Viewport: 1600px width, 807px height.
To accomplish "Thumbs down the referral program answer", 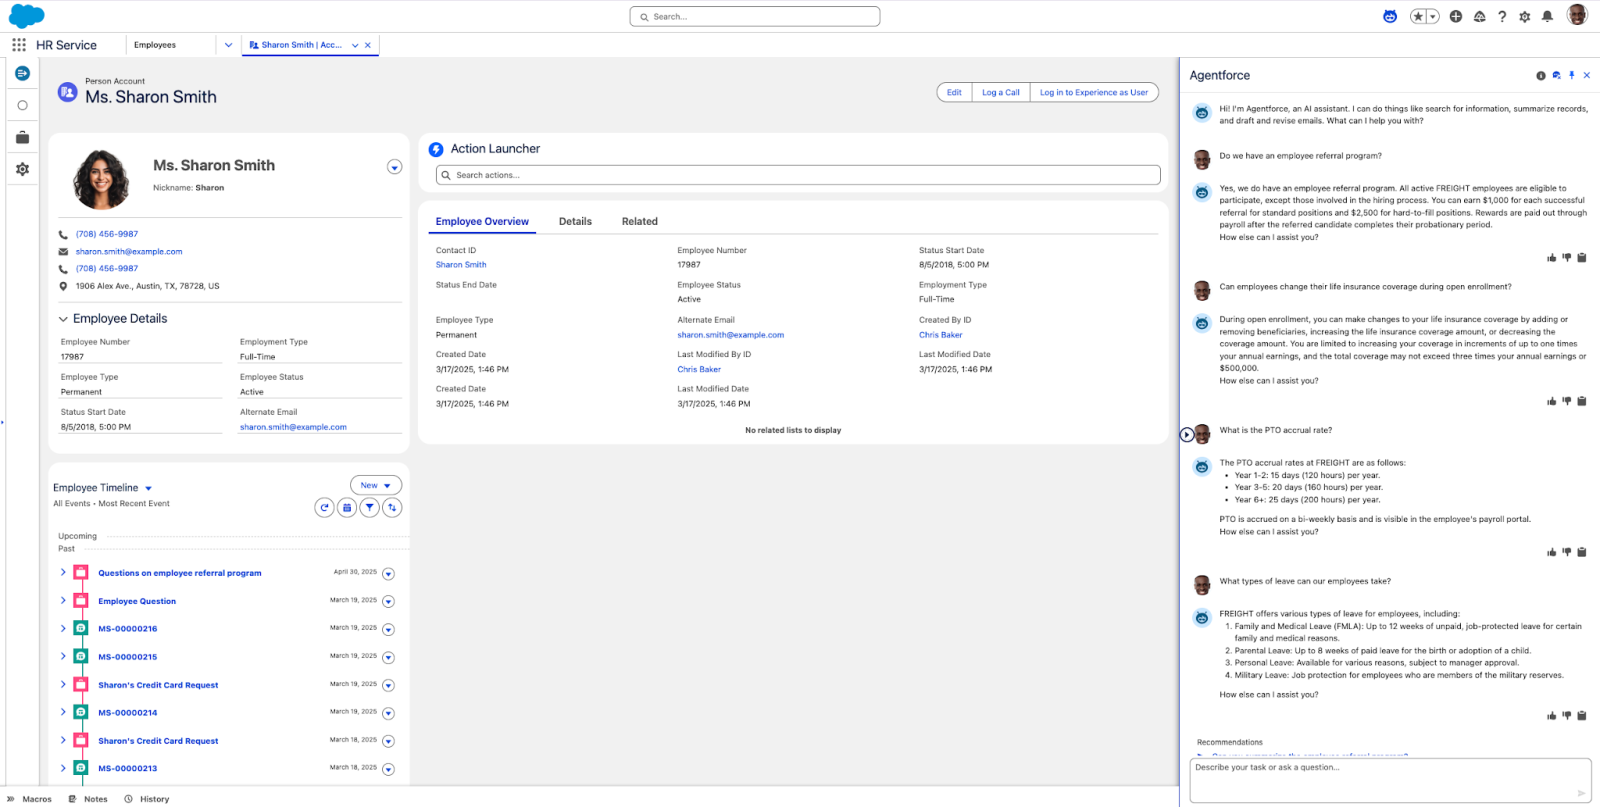I will [1567, 258].
